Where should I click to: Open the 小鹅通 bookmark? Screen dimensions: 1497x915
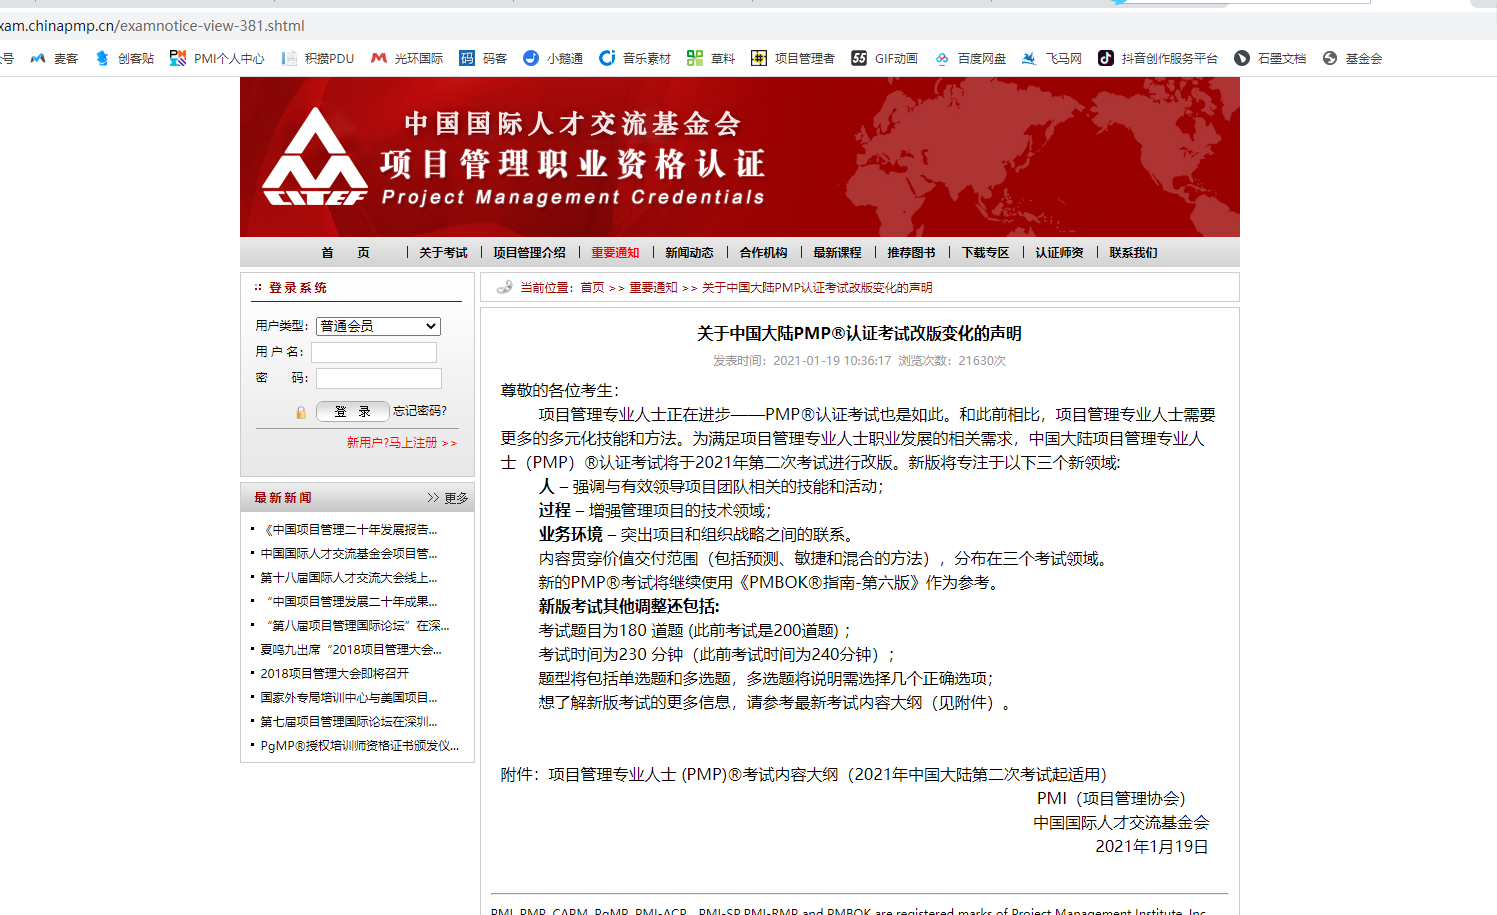point(556,58)
